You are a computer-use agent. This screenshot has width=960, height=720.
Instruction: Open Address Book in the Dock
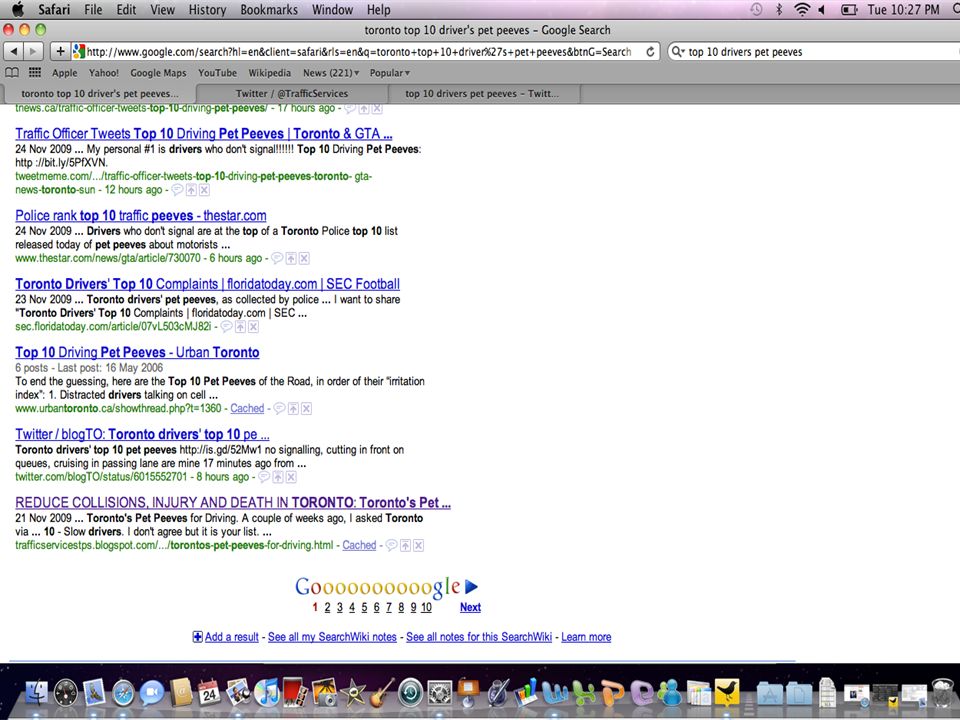pyautogui.click(x=181, y=693)
